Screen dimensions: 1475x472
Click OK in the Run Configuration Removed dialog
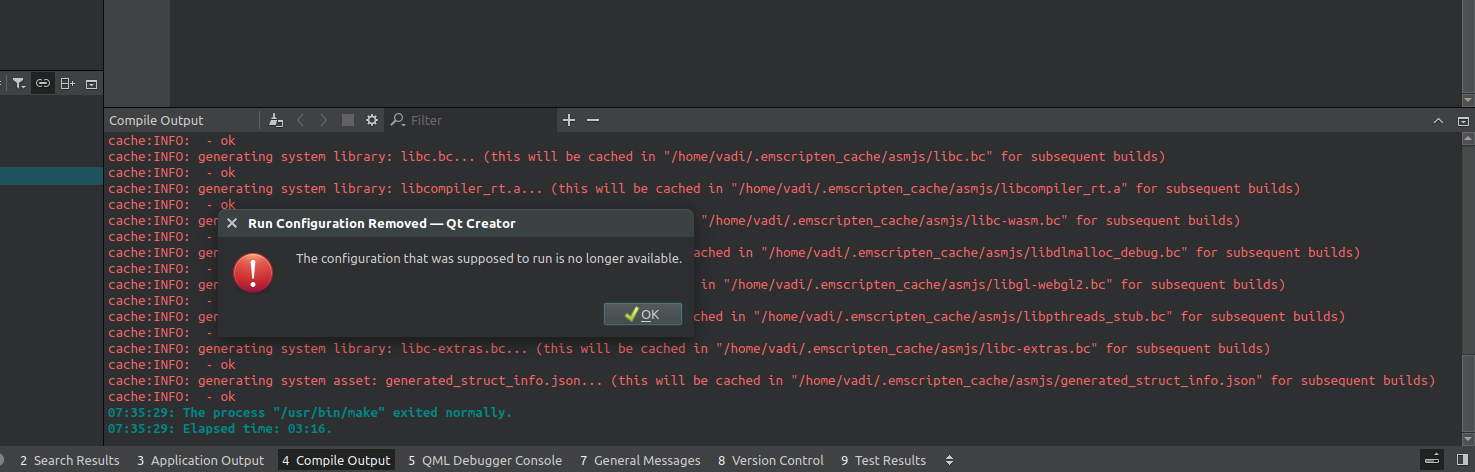[x=642, y=314]
